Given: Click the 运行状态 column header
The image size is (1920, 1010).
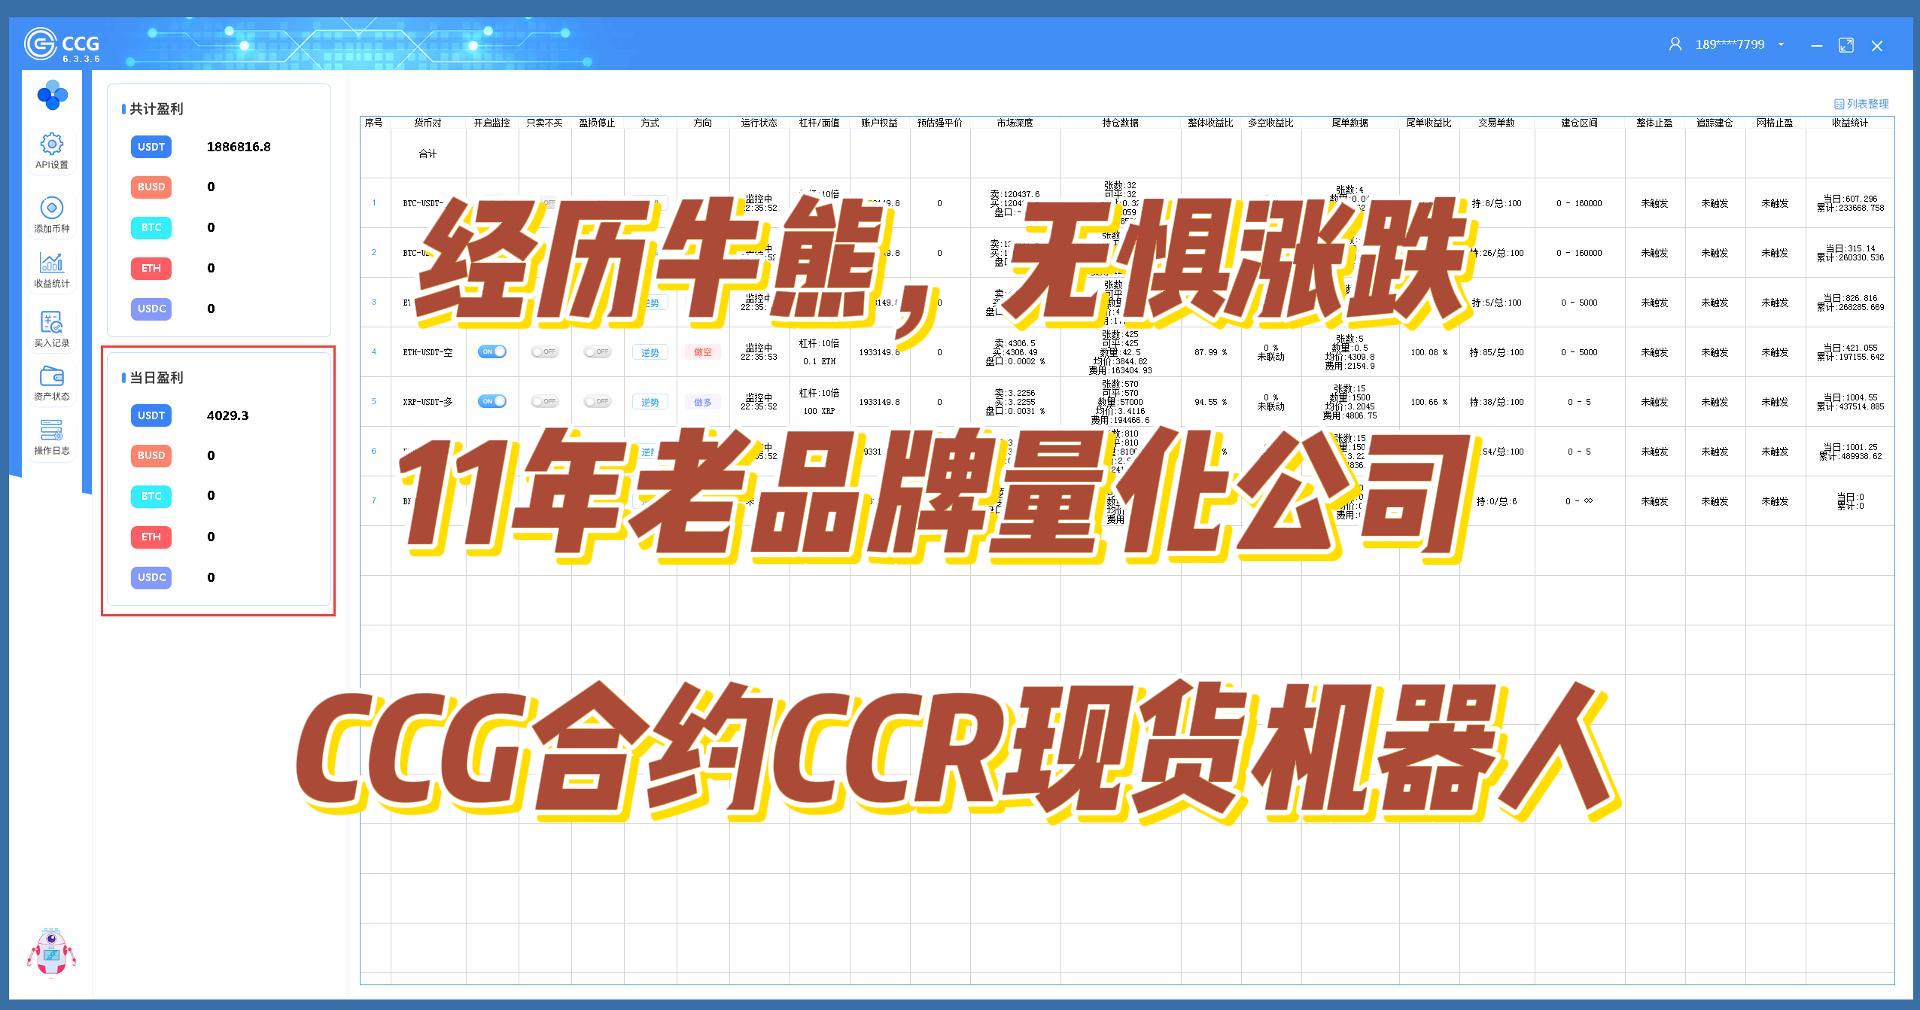Looking at the screenshot, I should (x=759, y=123).
